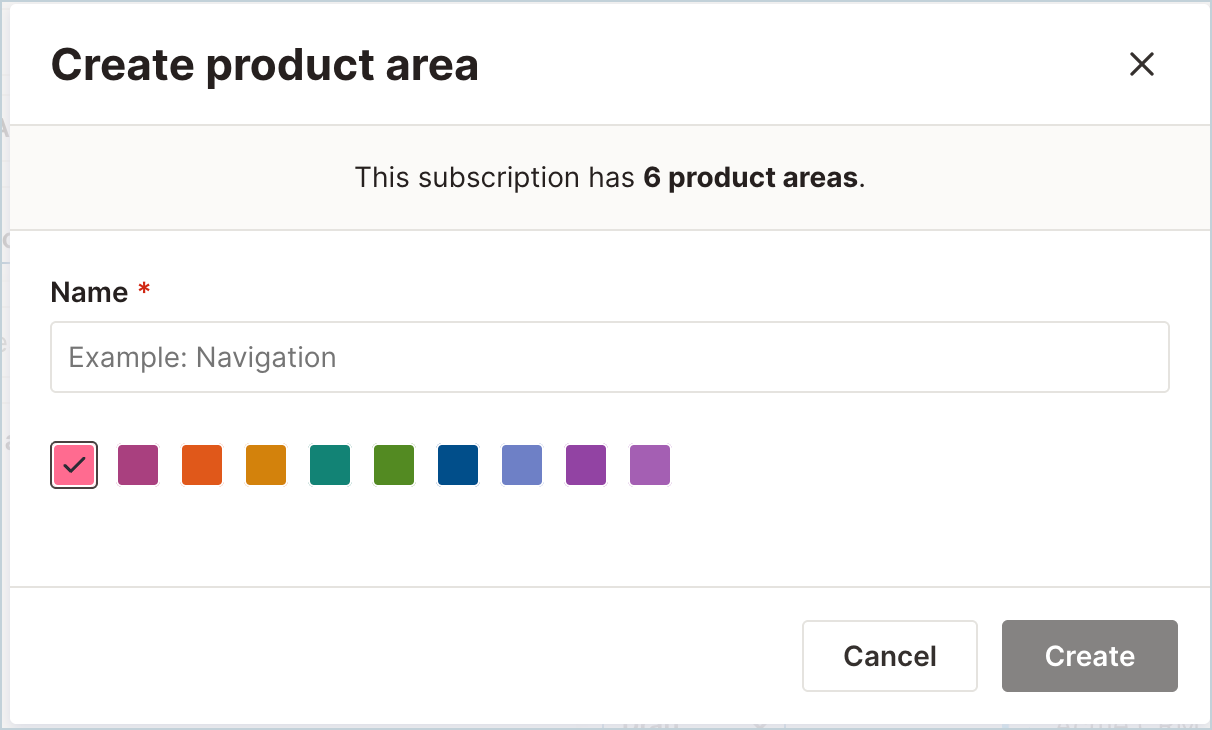Pick the red-orange color swatch
The height and width of the screenshot is (730, 1212).
point(202,465)
